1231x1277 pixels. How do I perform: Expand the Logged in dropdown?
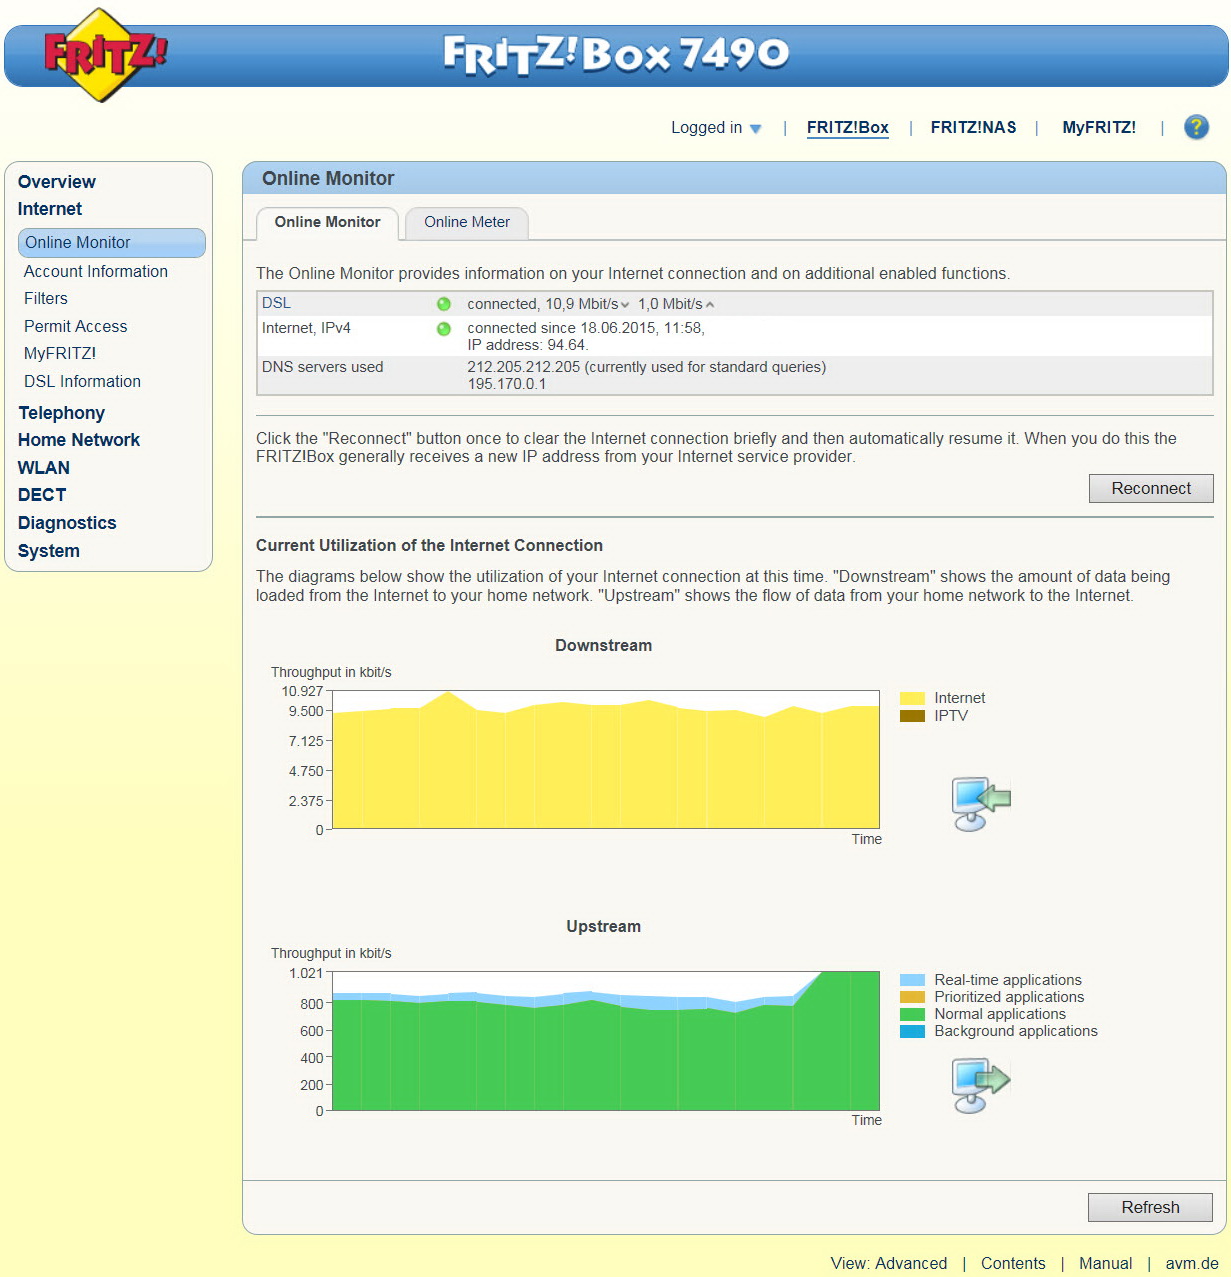coord(716,128)
